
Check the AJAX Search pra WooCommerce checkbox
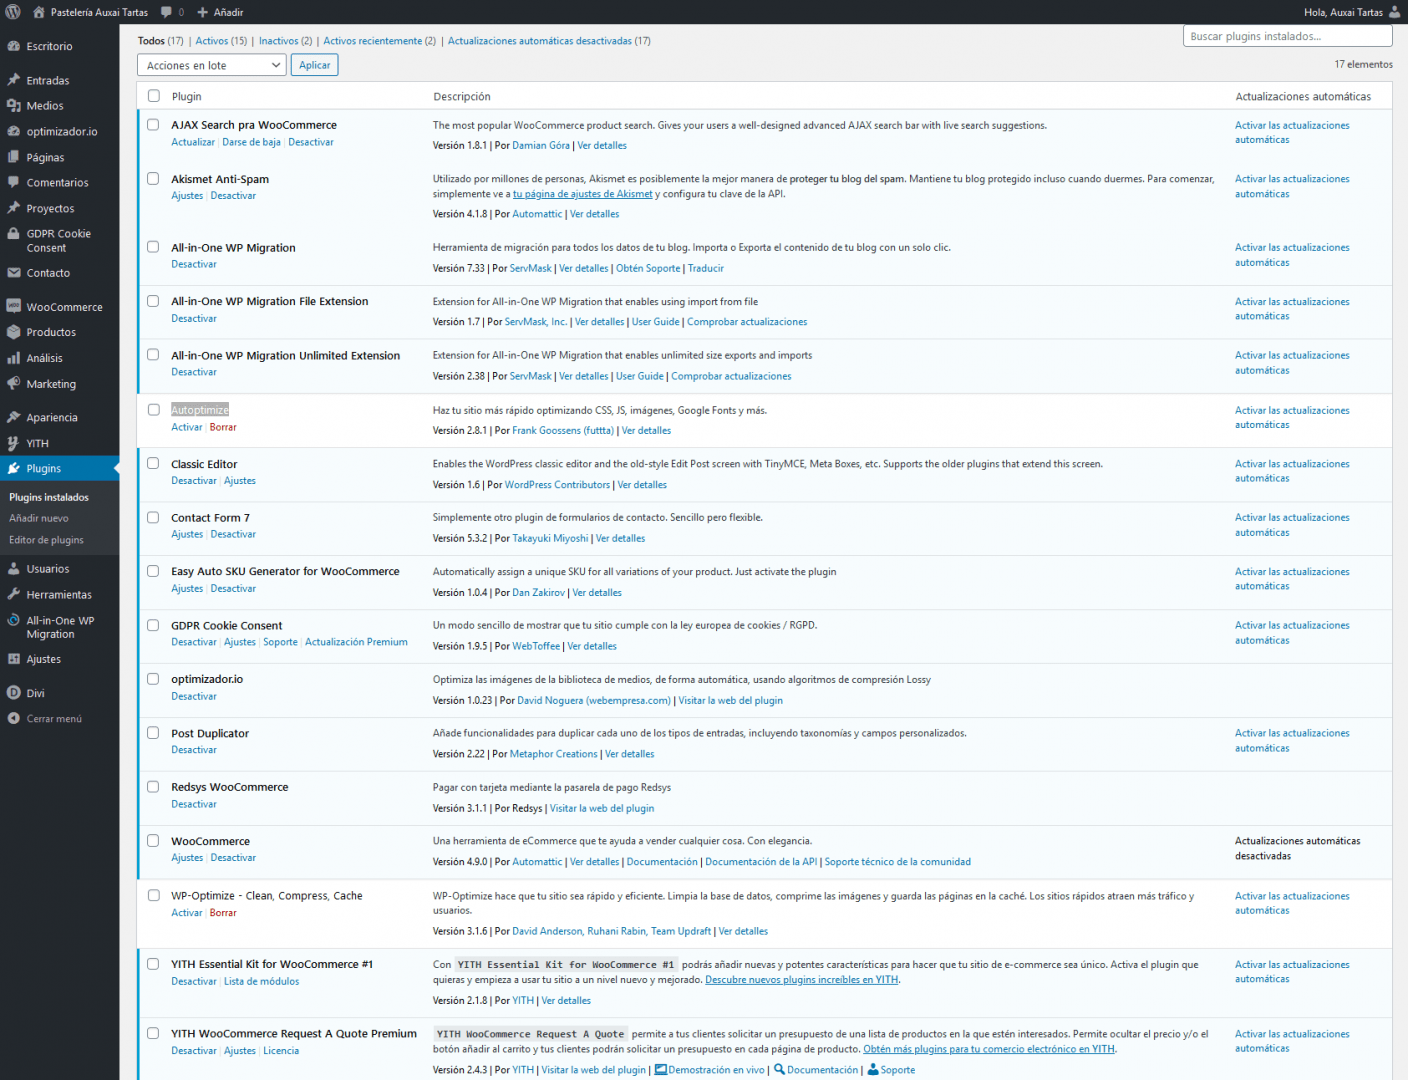[153, 125]
